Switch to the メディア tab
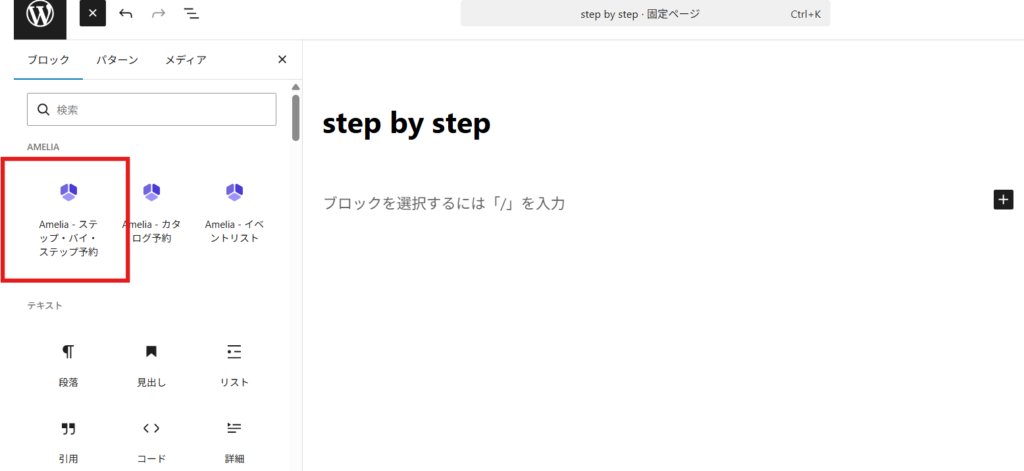Screen dimensions: 1024x471 click(x=186, y=60)
